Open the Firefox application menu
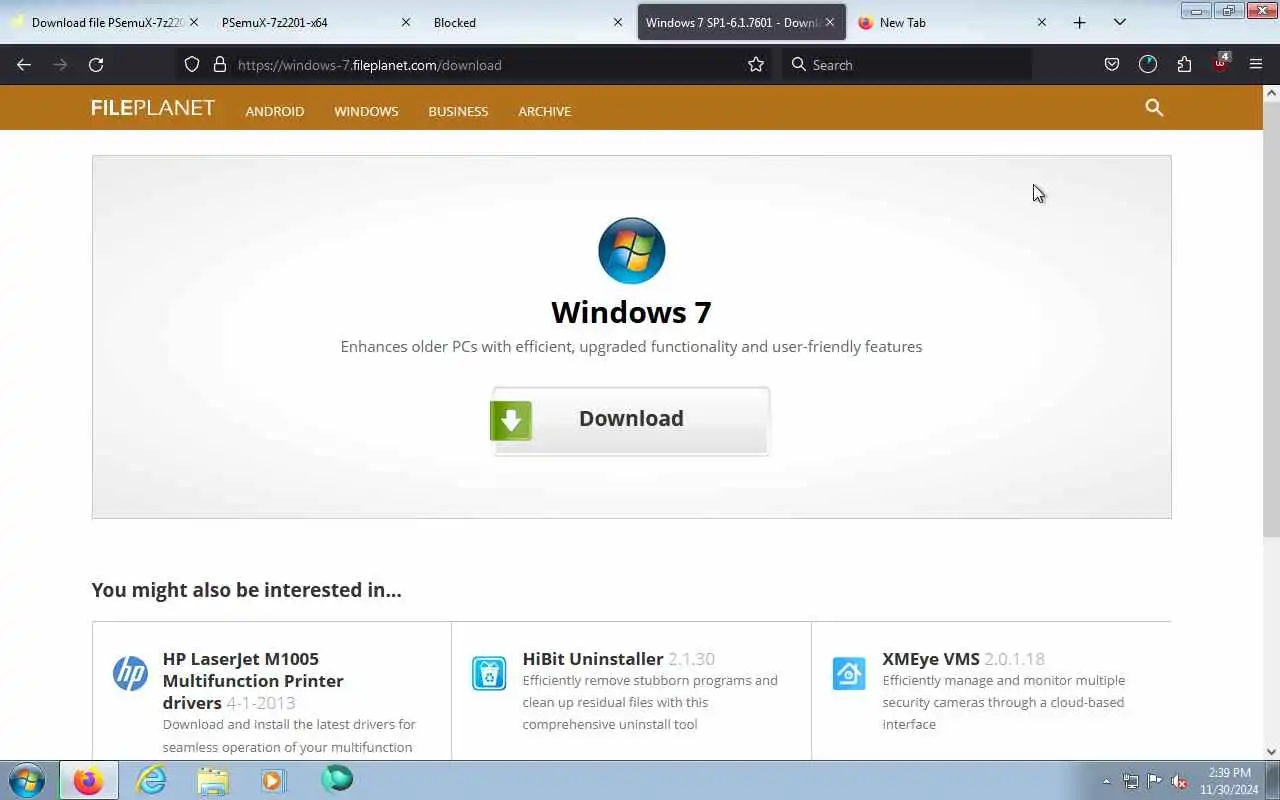 [1256, 65]
